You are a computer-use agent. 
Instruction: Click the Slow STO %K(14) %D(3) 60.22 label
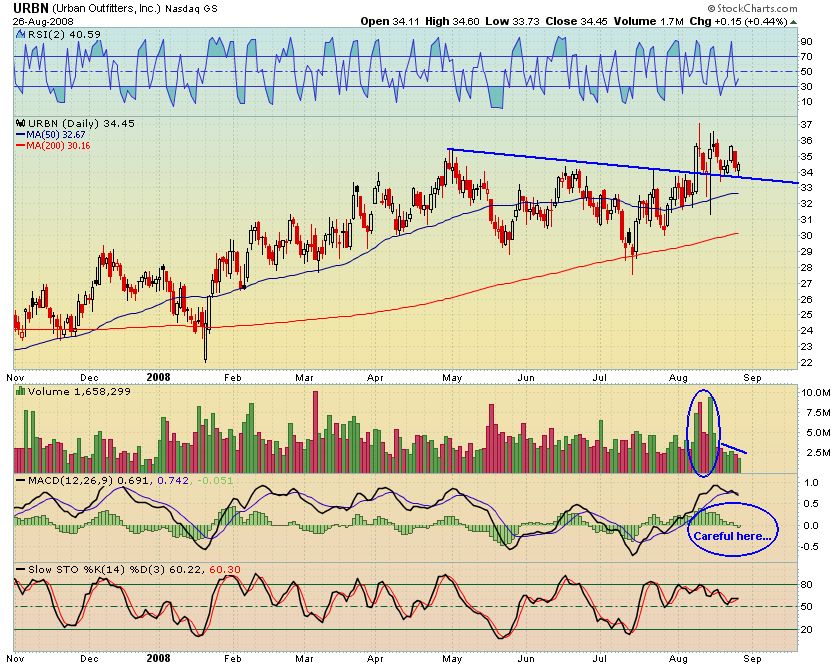(116, 569)
